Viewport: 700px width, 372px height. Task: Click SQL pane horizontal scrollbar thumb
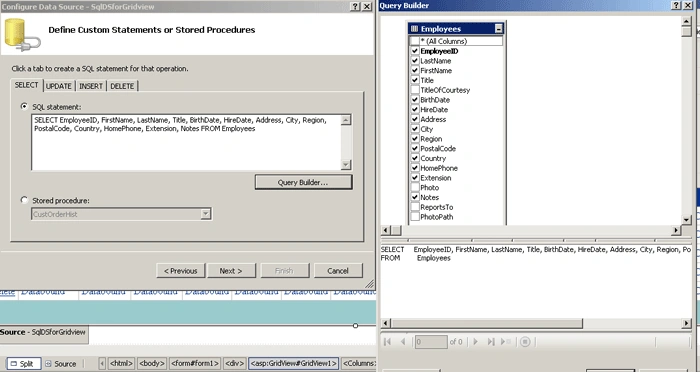(486, 323)
